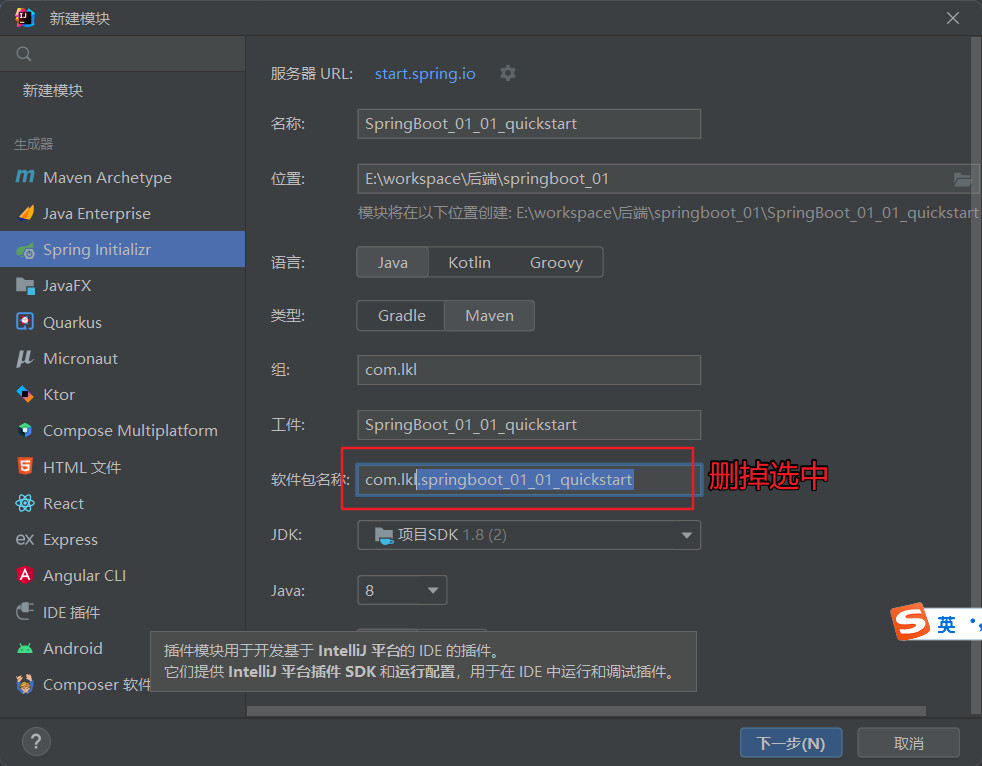Select Spring Initializr generator
The height and width of the screenshot is (766, 982).
(x=122, y=249)
